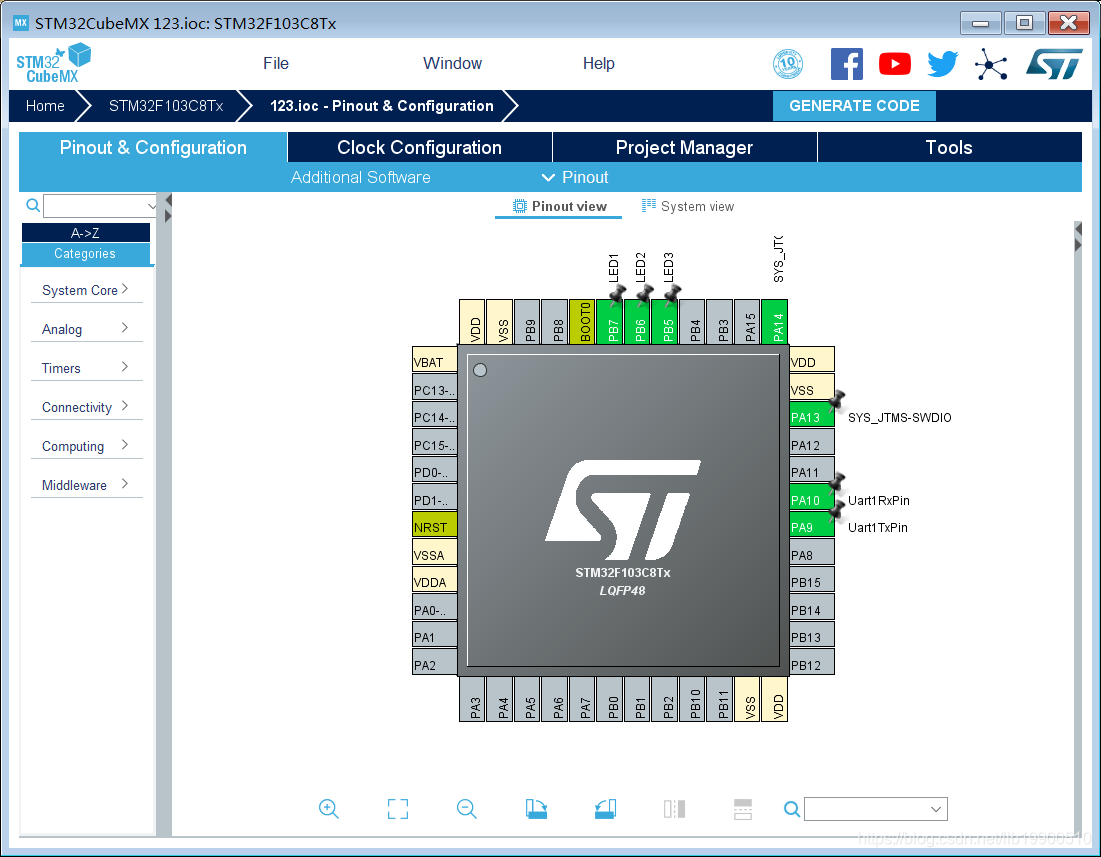
Task: Select Categories sorting button
Action: coord(86,254)
